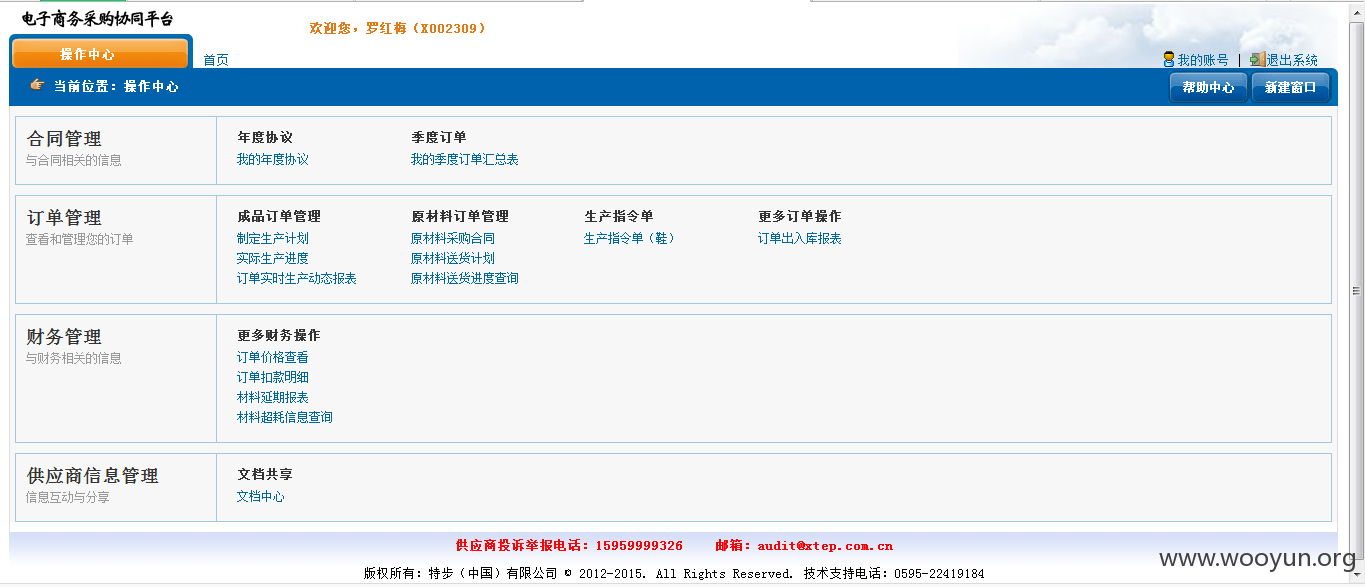
Task: Click the 供应商信息管理 section heading
Action: coord(92,476)
